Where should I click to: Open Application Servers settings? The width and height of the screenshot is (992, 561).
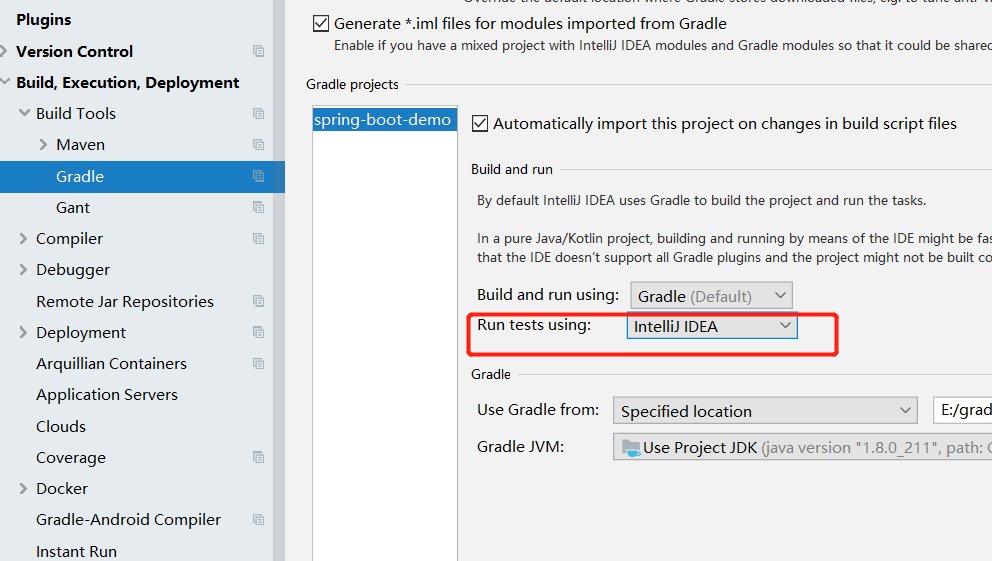pyautogui.click(x=107, y=395)
